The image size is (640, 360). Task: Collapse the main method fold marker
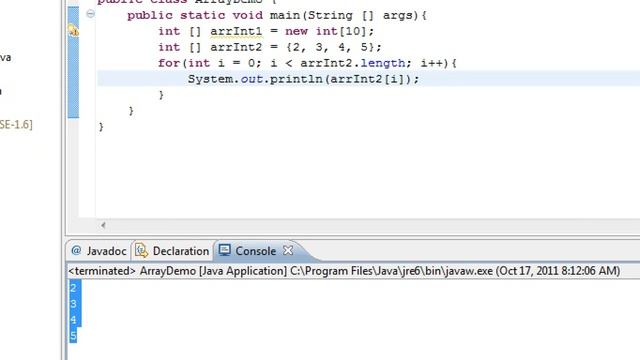click(90, 14)
